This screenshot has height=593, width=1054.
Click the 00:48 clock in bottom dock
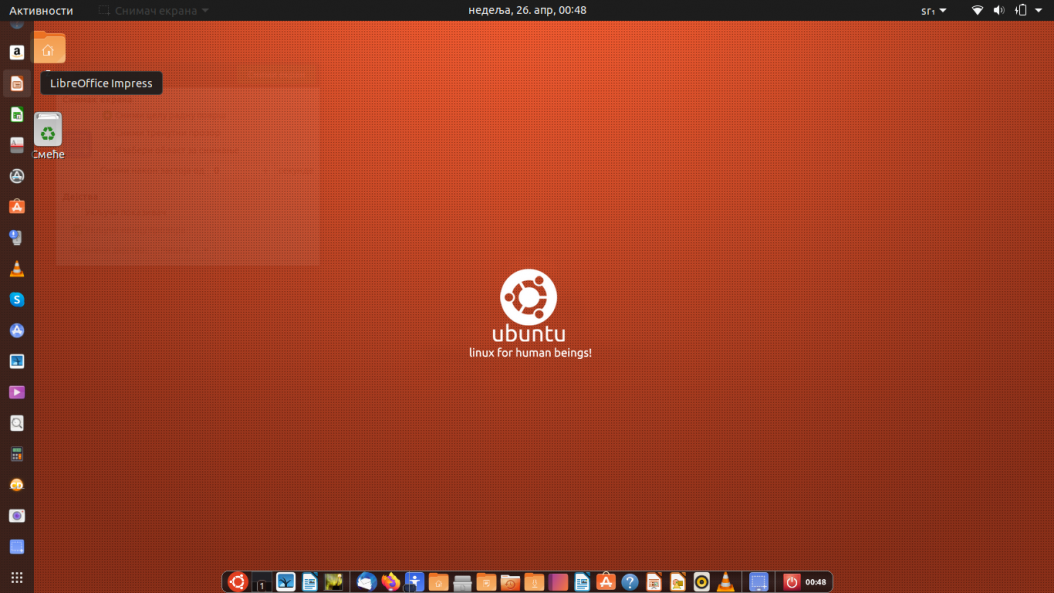[x=816, y=582]
